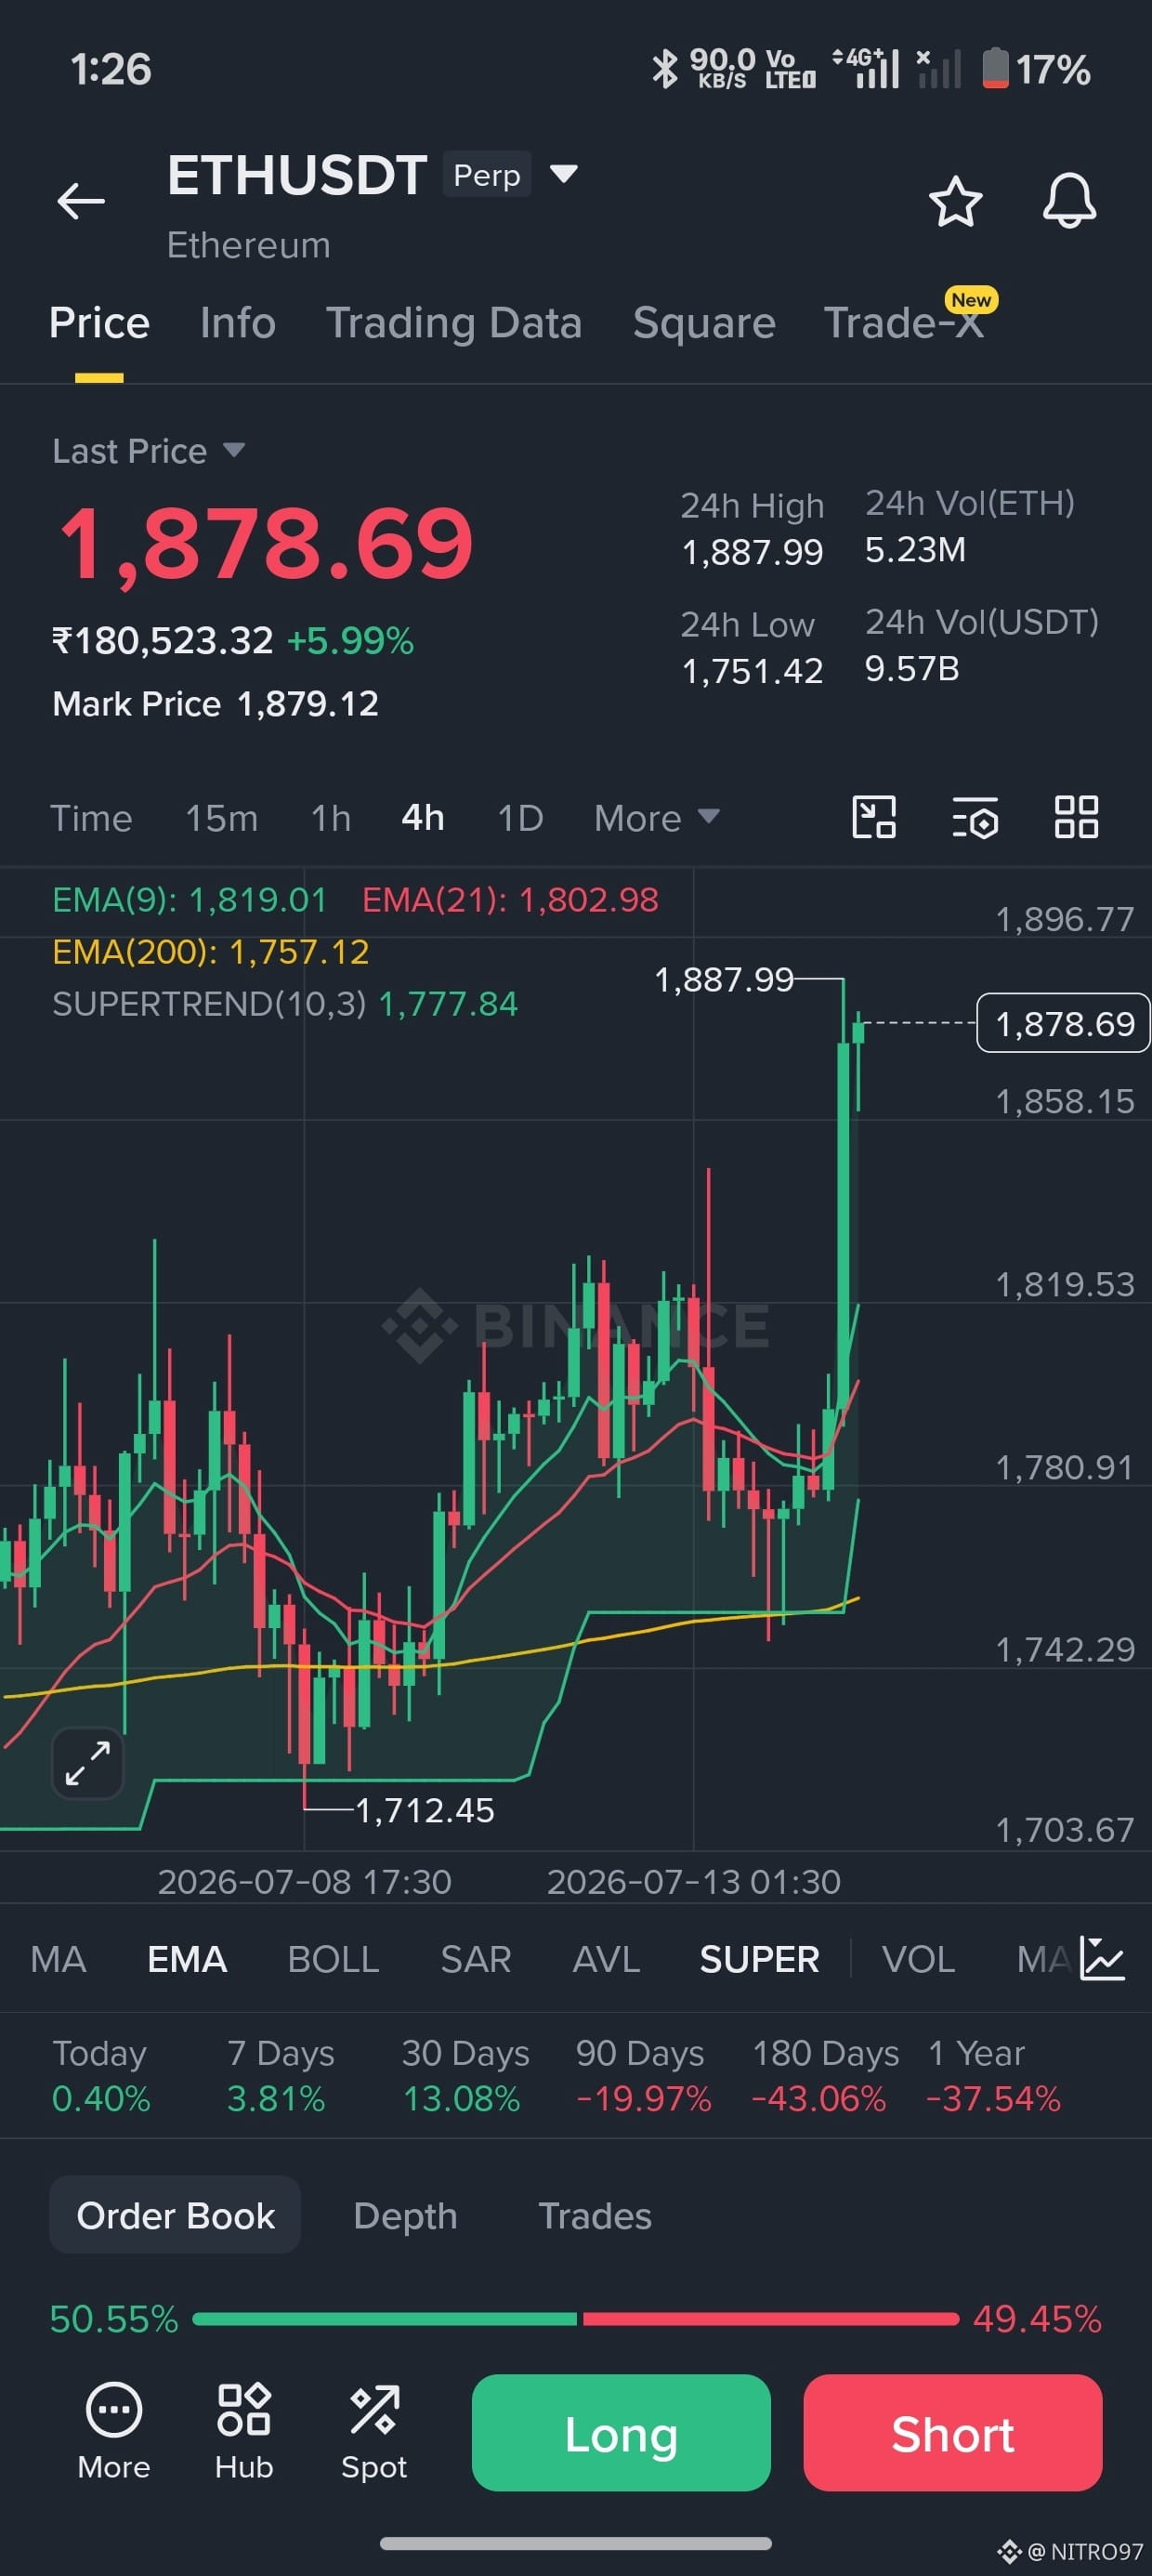Tap the 4G signal strength icon
The image size is (1152, 2576).
point(868,69)
